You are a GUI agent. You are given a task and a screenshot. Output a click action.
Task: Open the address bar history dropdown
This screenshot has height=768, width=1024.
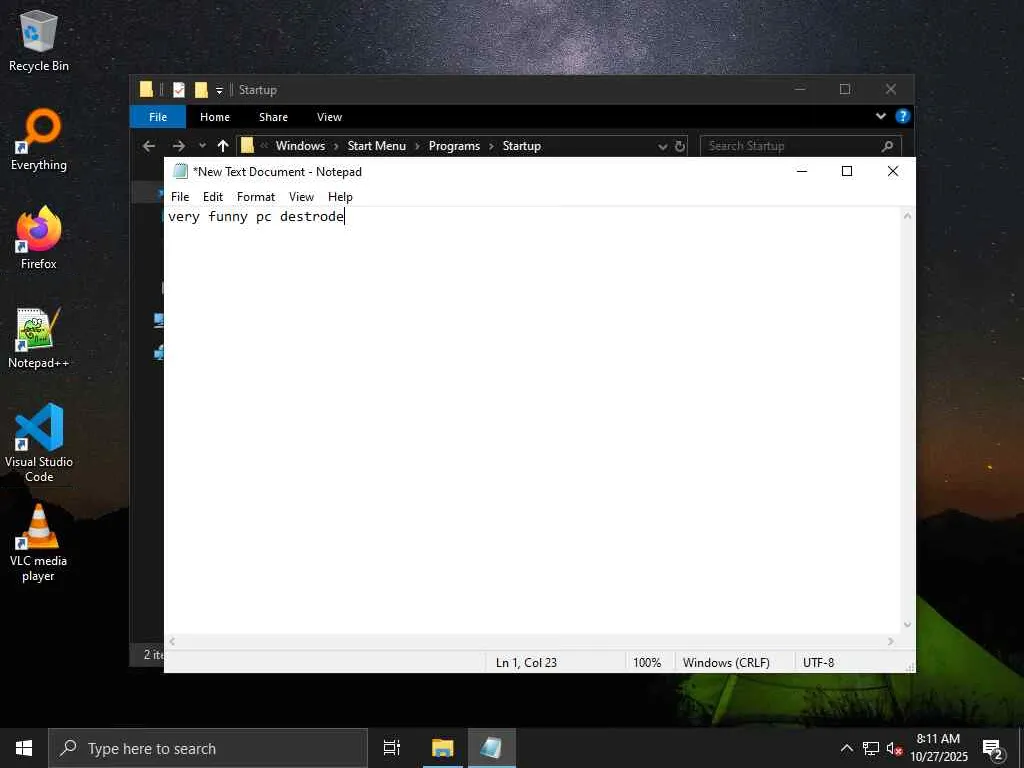pos(662,146)
